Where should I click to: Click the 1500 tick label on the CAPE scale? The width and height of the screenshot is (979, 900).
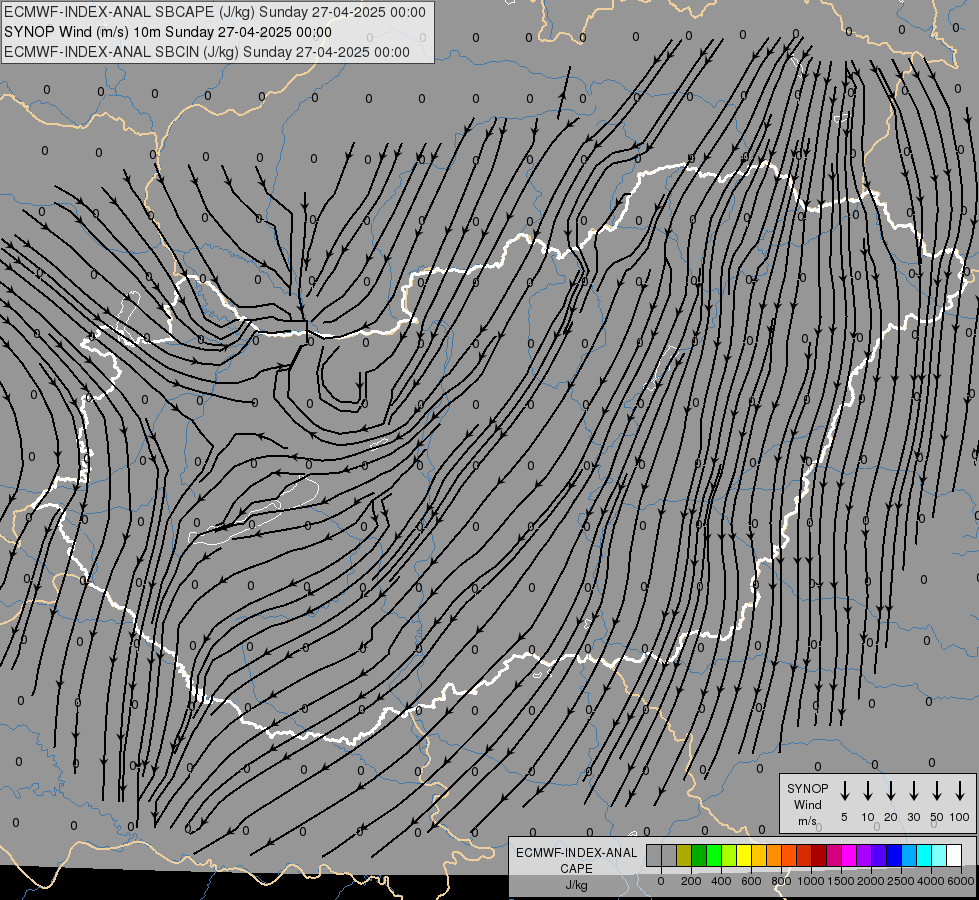841,881
